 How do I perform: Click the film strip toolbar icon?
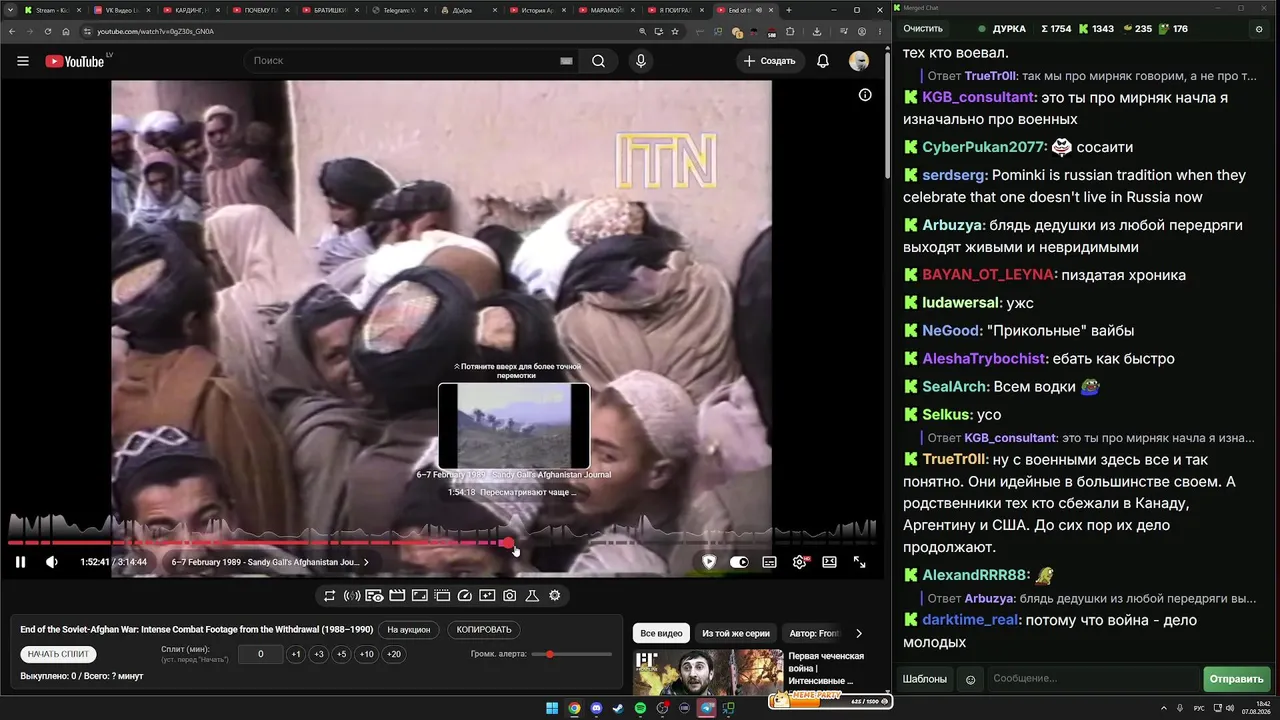pos(442,596)
